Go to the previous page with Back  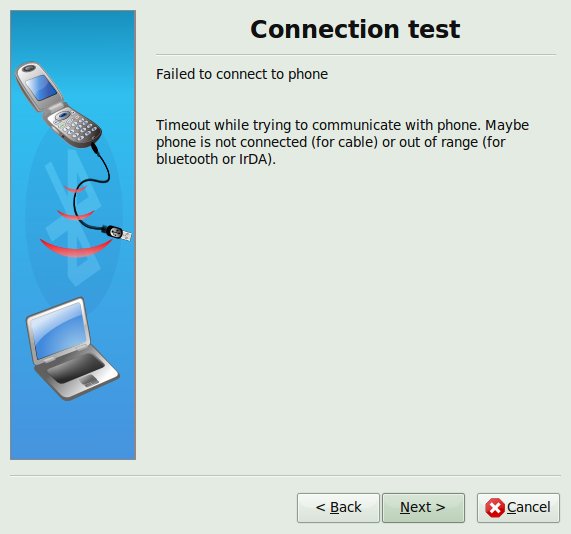tap(338, 508)
